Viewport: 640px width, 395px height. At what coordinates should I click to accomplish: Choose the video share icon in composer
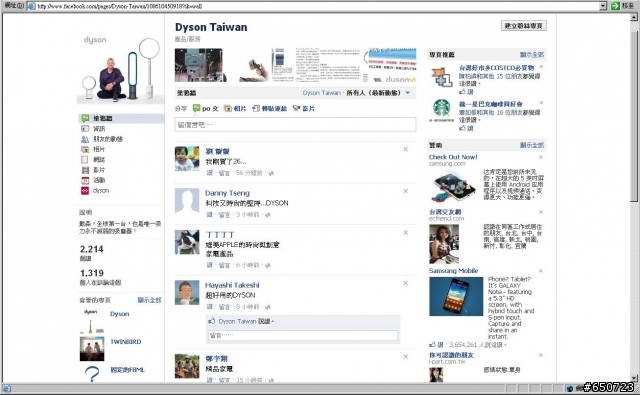[297, 109]
